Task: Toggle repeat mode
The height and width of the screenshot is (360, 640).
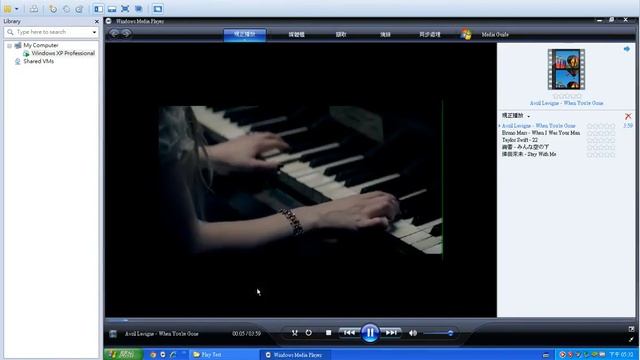Action: [x=309, y=333]
